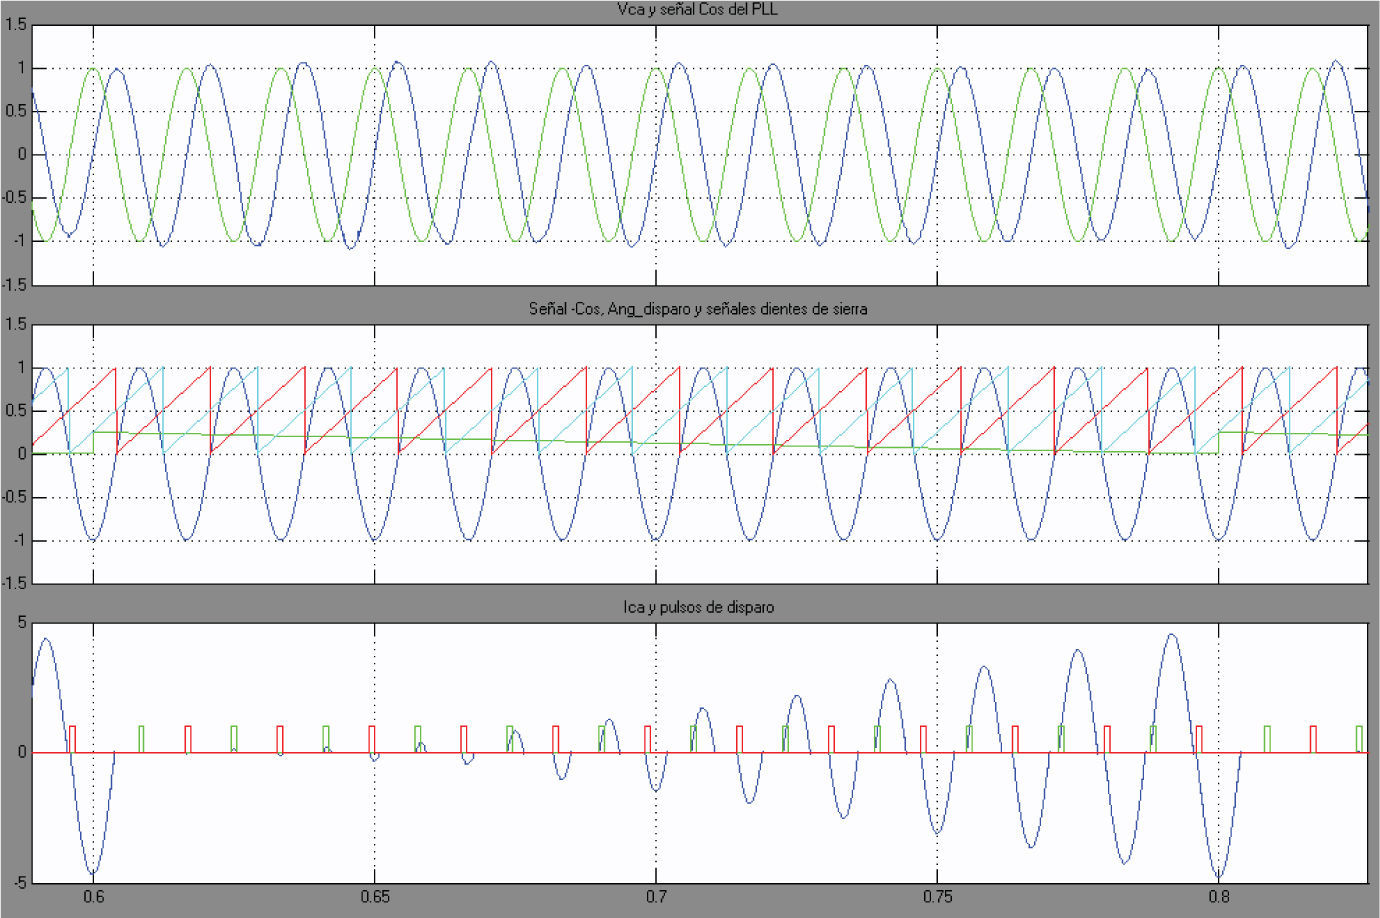Click the tallest Ica current peak before 0.8
The height and width of the screenshot is (918, 1380).
pos(1172,634)
